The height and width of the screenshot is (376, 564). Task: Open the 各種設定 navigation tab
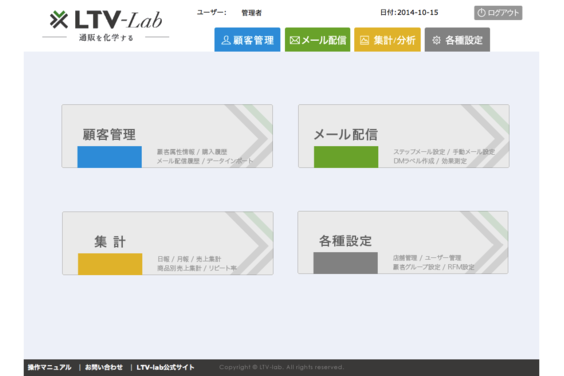pyautogui.click(x=457, y=40)
